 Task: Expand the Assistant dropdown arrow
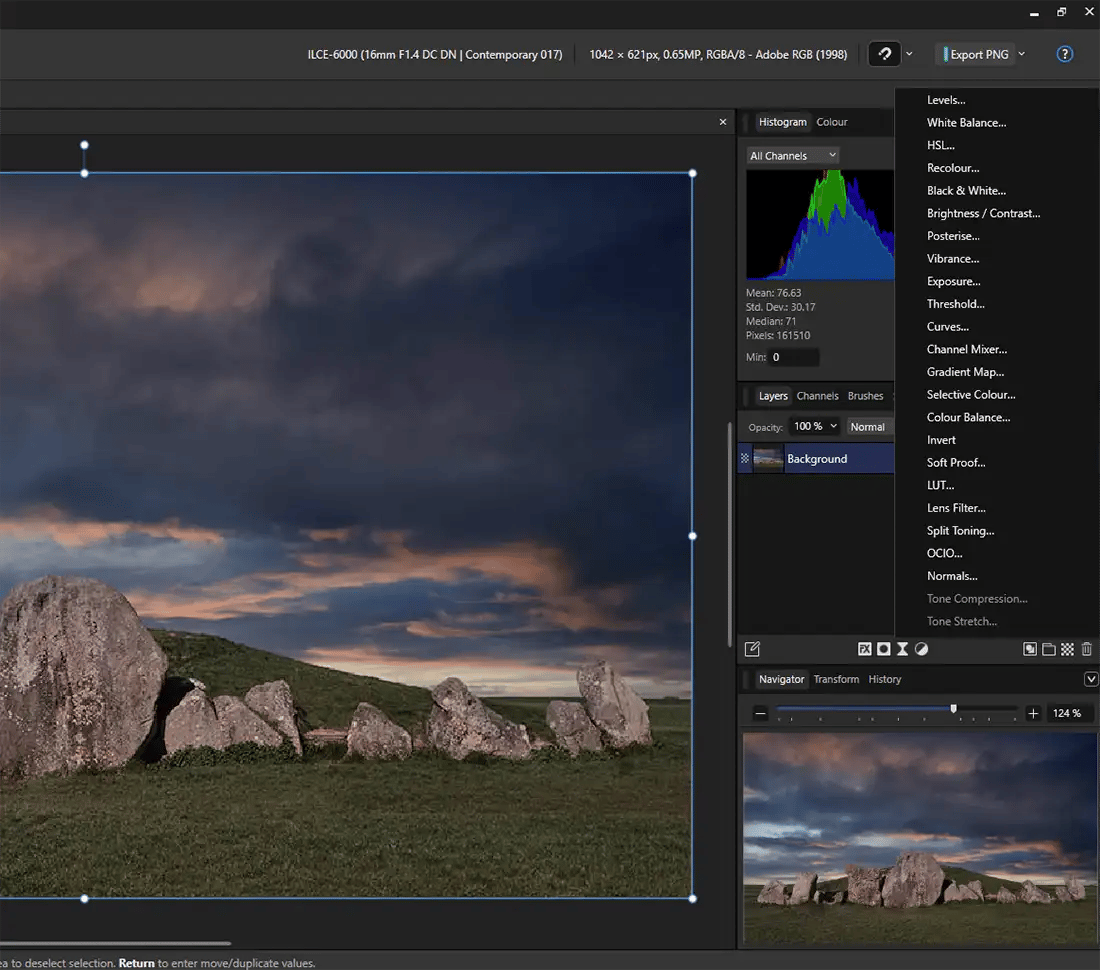pyautogui.click(x=909, y=54)
